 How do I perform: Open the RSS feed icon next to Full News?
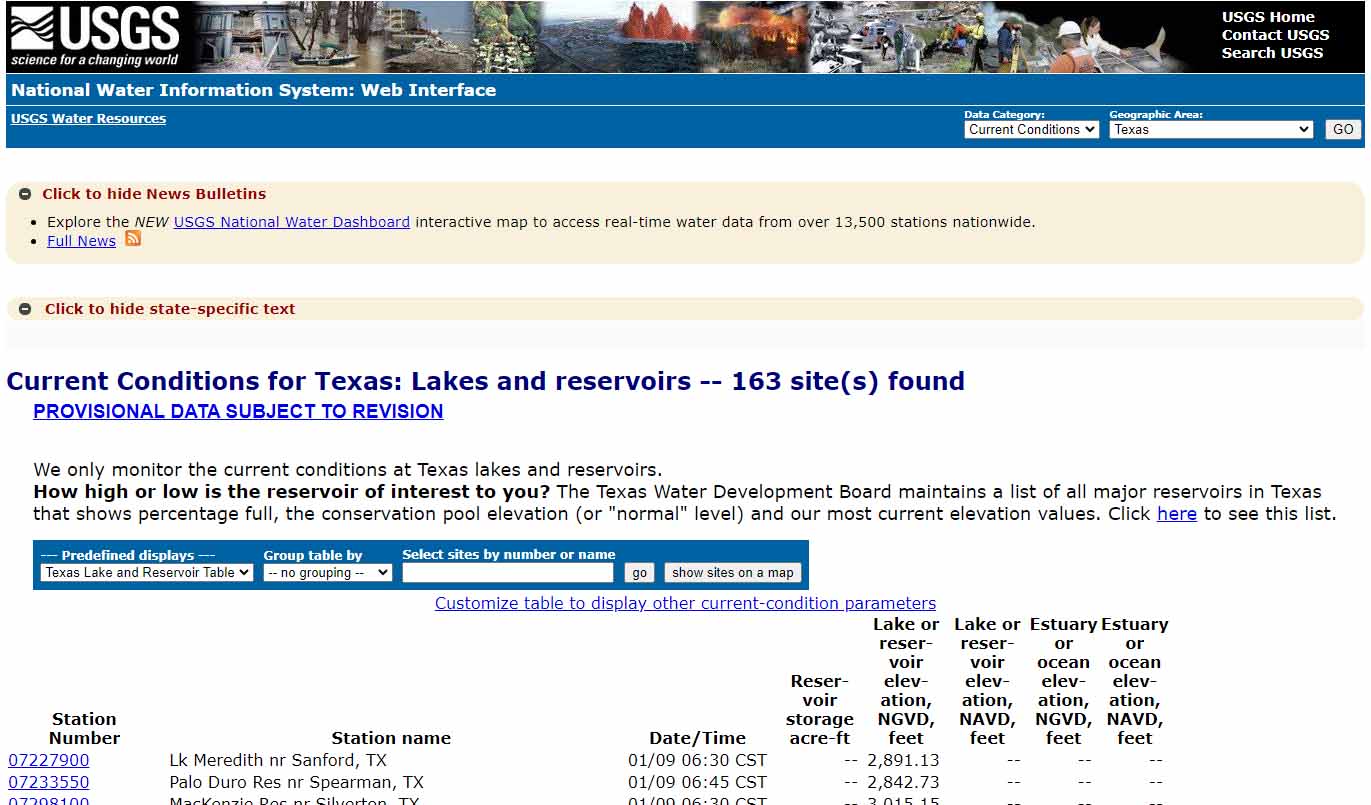click(133, 239)
